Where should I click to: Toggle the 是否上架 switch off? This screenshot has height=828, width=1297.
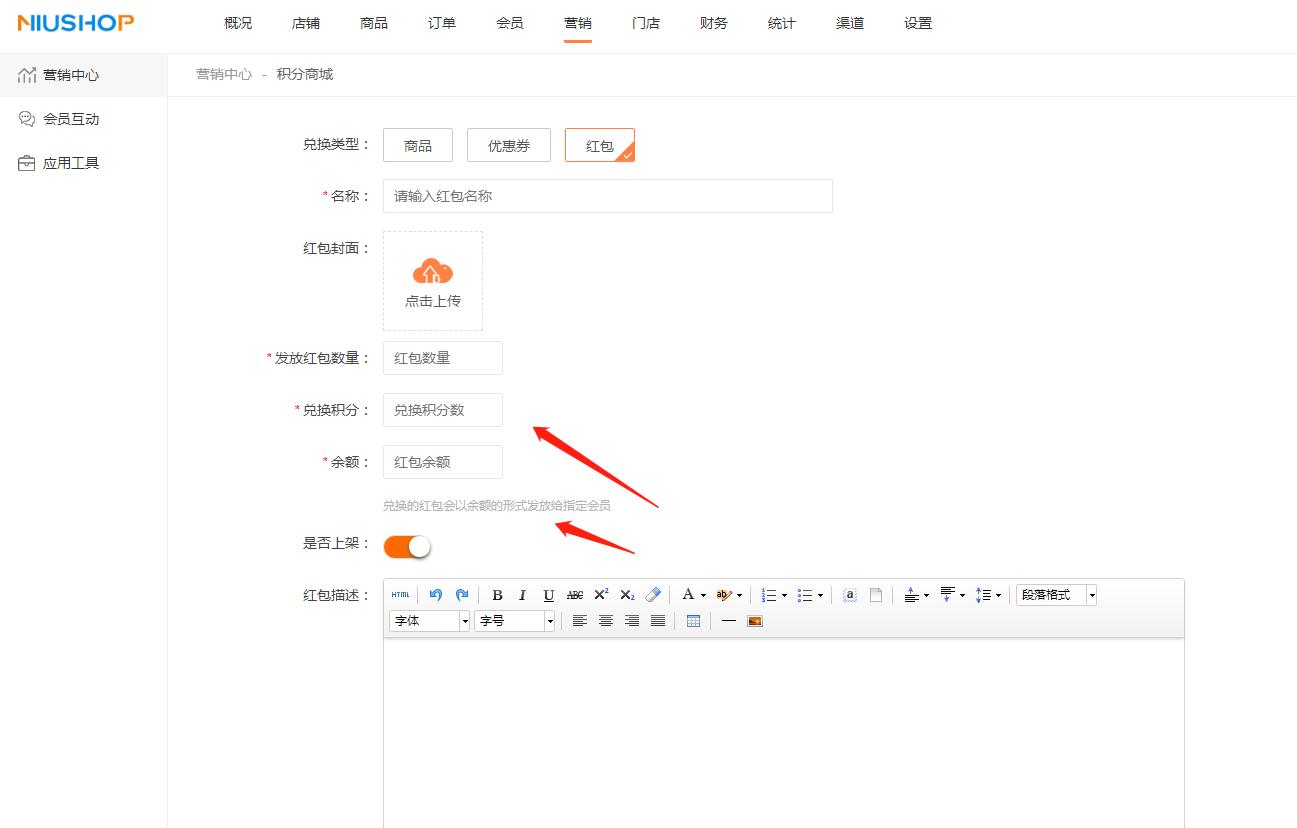click(x=405, y=546)
